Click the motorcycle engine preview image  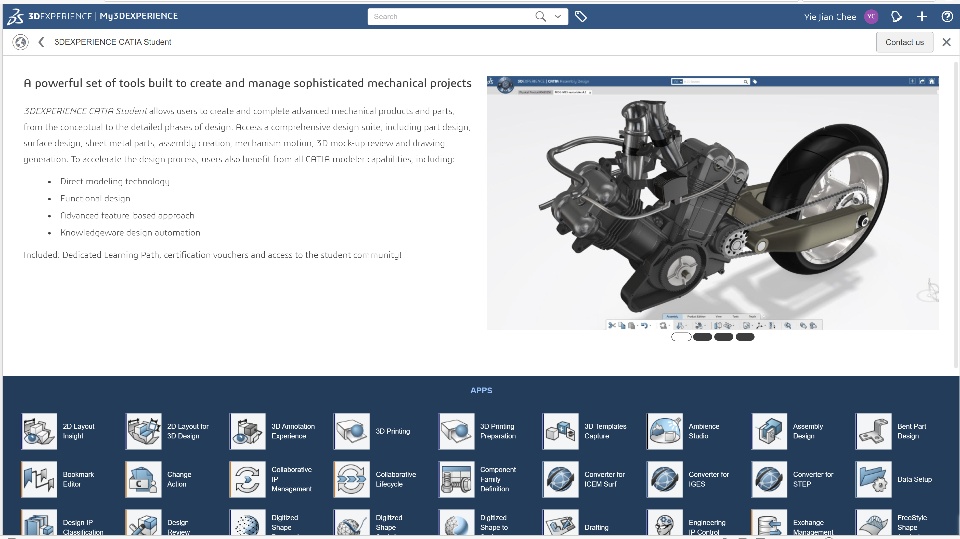(713, 203)
